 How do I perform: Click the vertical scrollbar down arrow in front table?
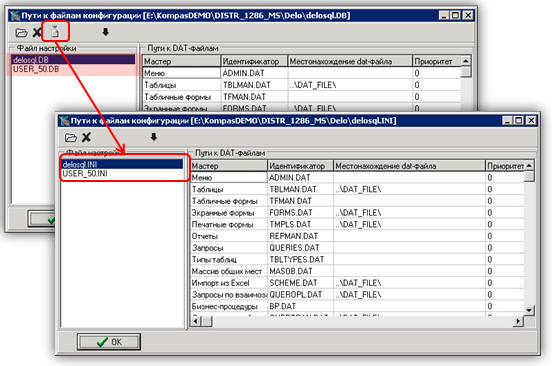[529, 310]
